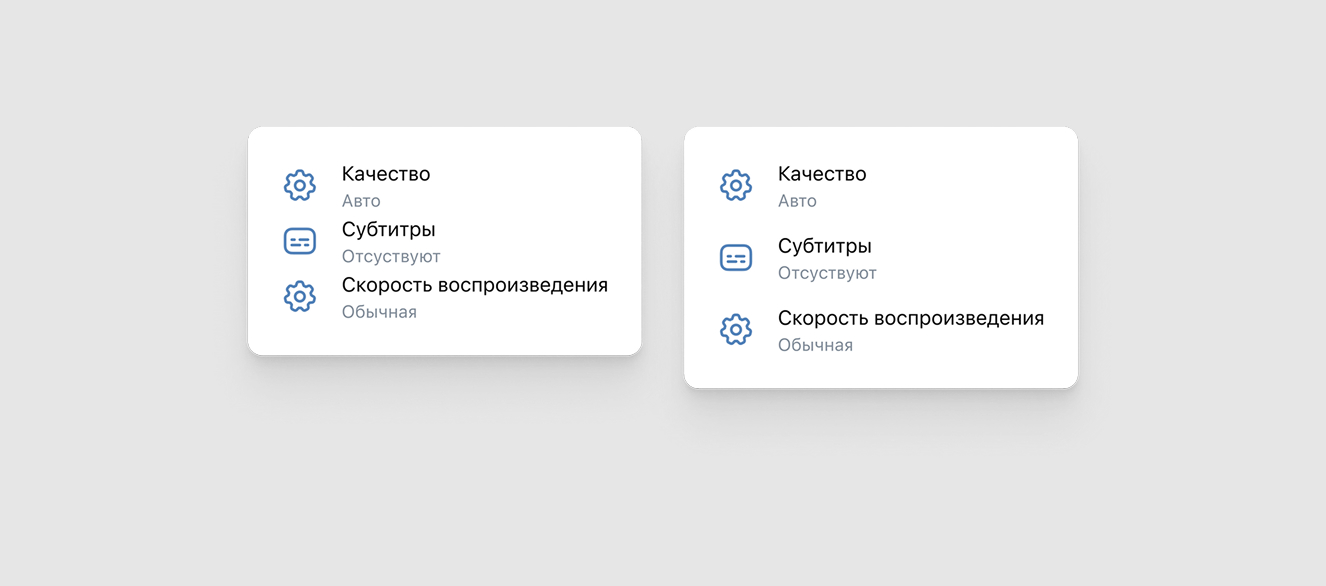Click the Авто value in left card
This screenshot has width=1326, height=586.
(x=361, y=201)
